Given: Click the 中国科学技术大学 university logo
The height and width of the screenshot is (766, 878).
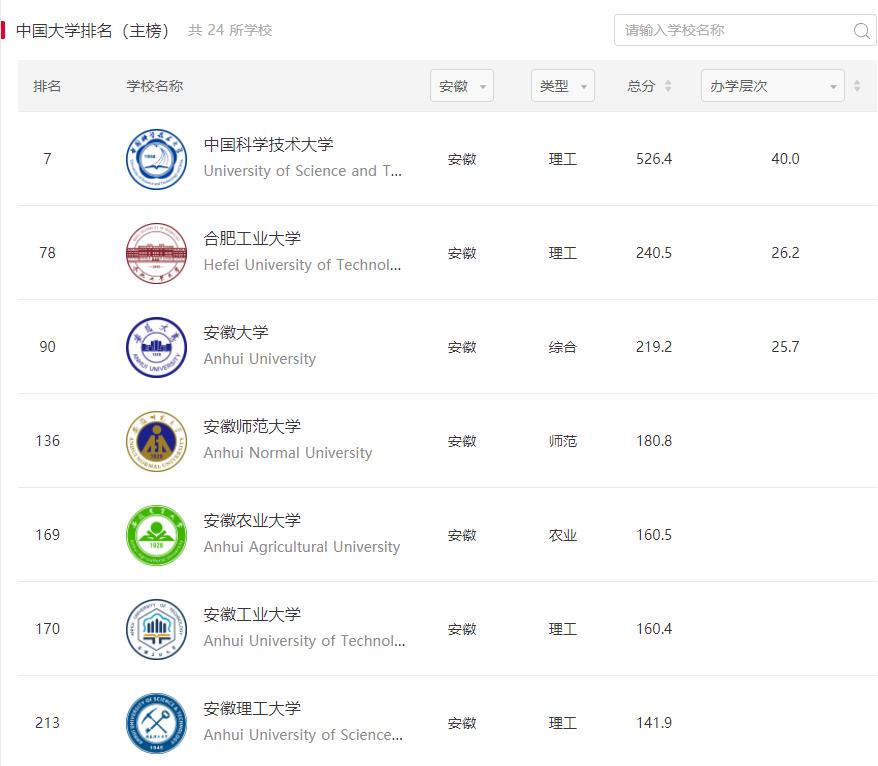Looking at the screenshot, I should coord(156,159).
